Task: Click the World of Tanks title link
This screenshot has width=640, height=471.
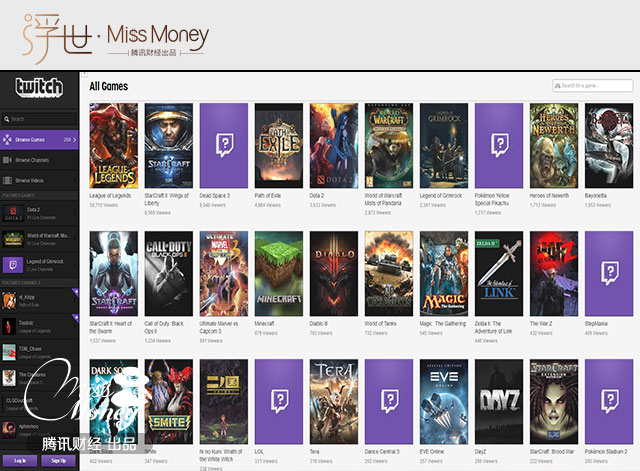Action: coord(380,323)
